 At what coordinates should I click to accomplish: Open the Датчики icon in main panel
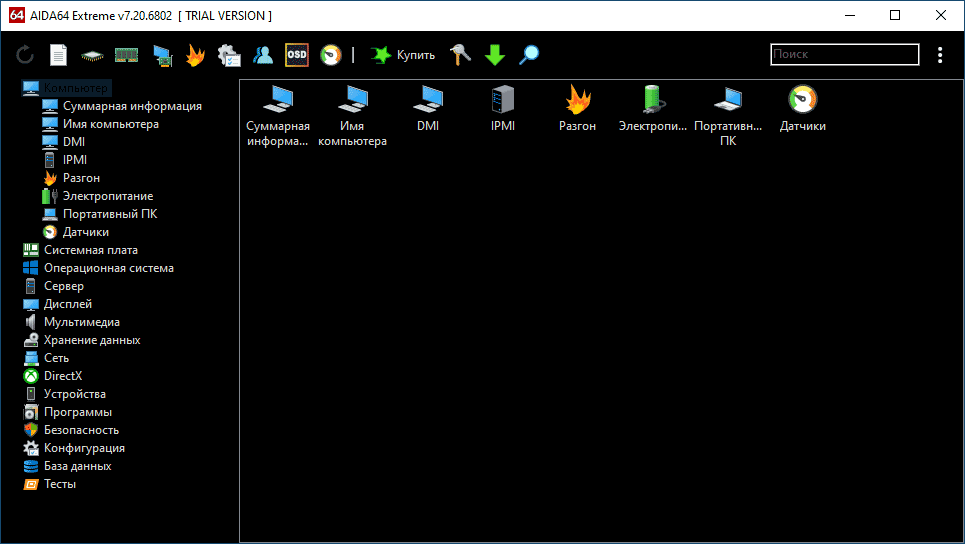tap(802, 109)
